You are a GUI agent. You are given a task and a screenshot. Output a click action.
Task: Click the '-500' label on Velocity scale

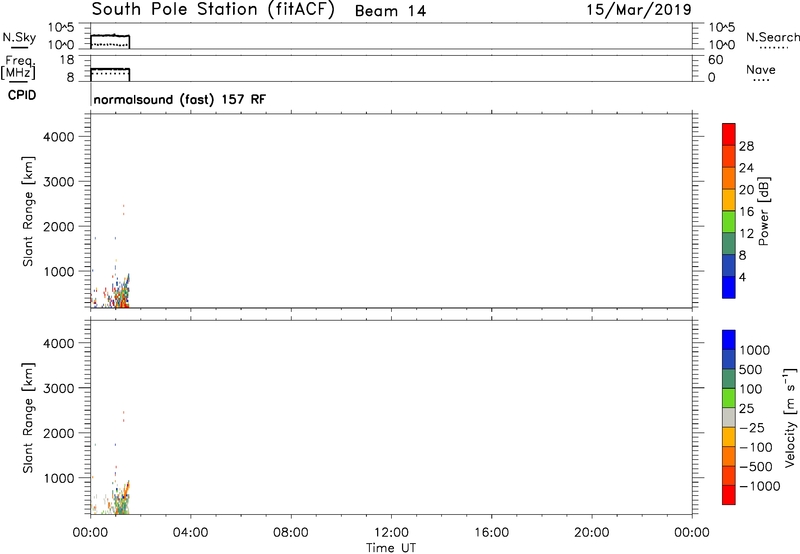(x=756, y=467)
